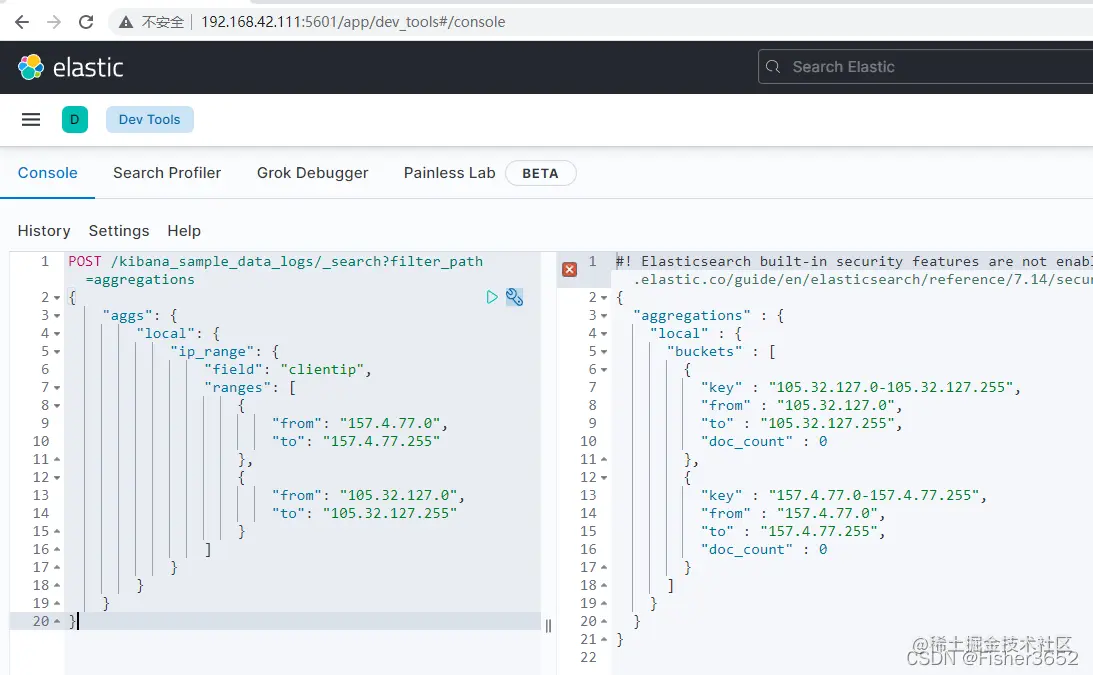
Task: Collapse "local" fold at response line 4
Action: pyautogui.click(x=604, y=334)
